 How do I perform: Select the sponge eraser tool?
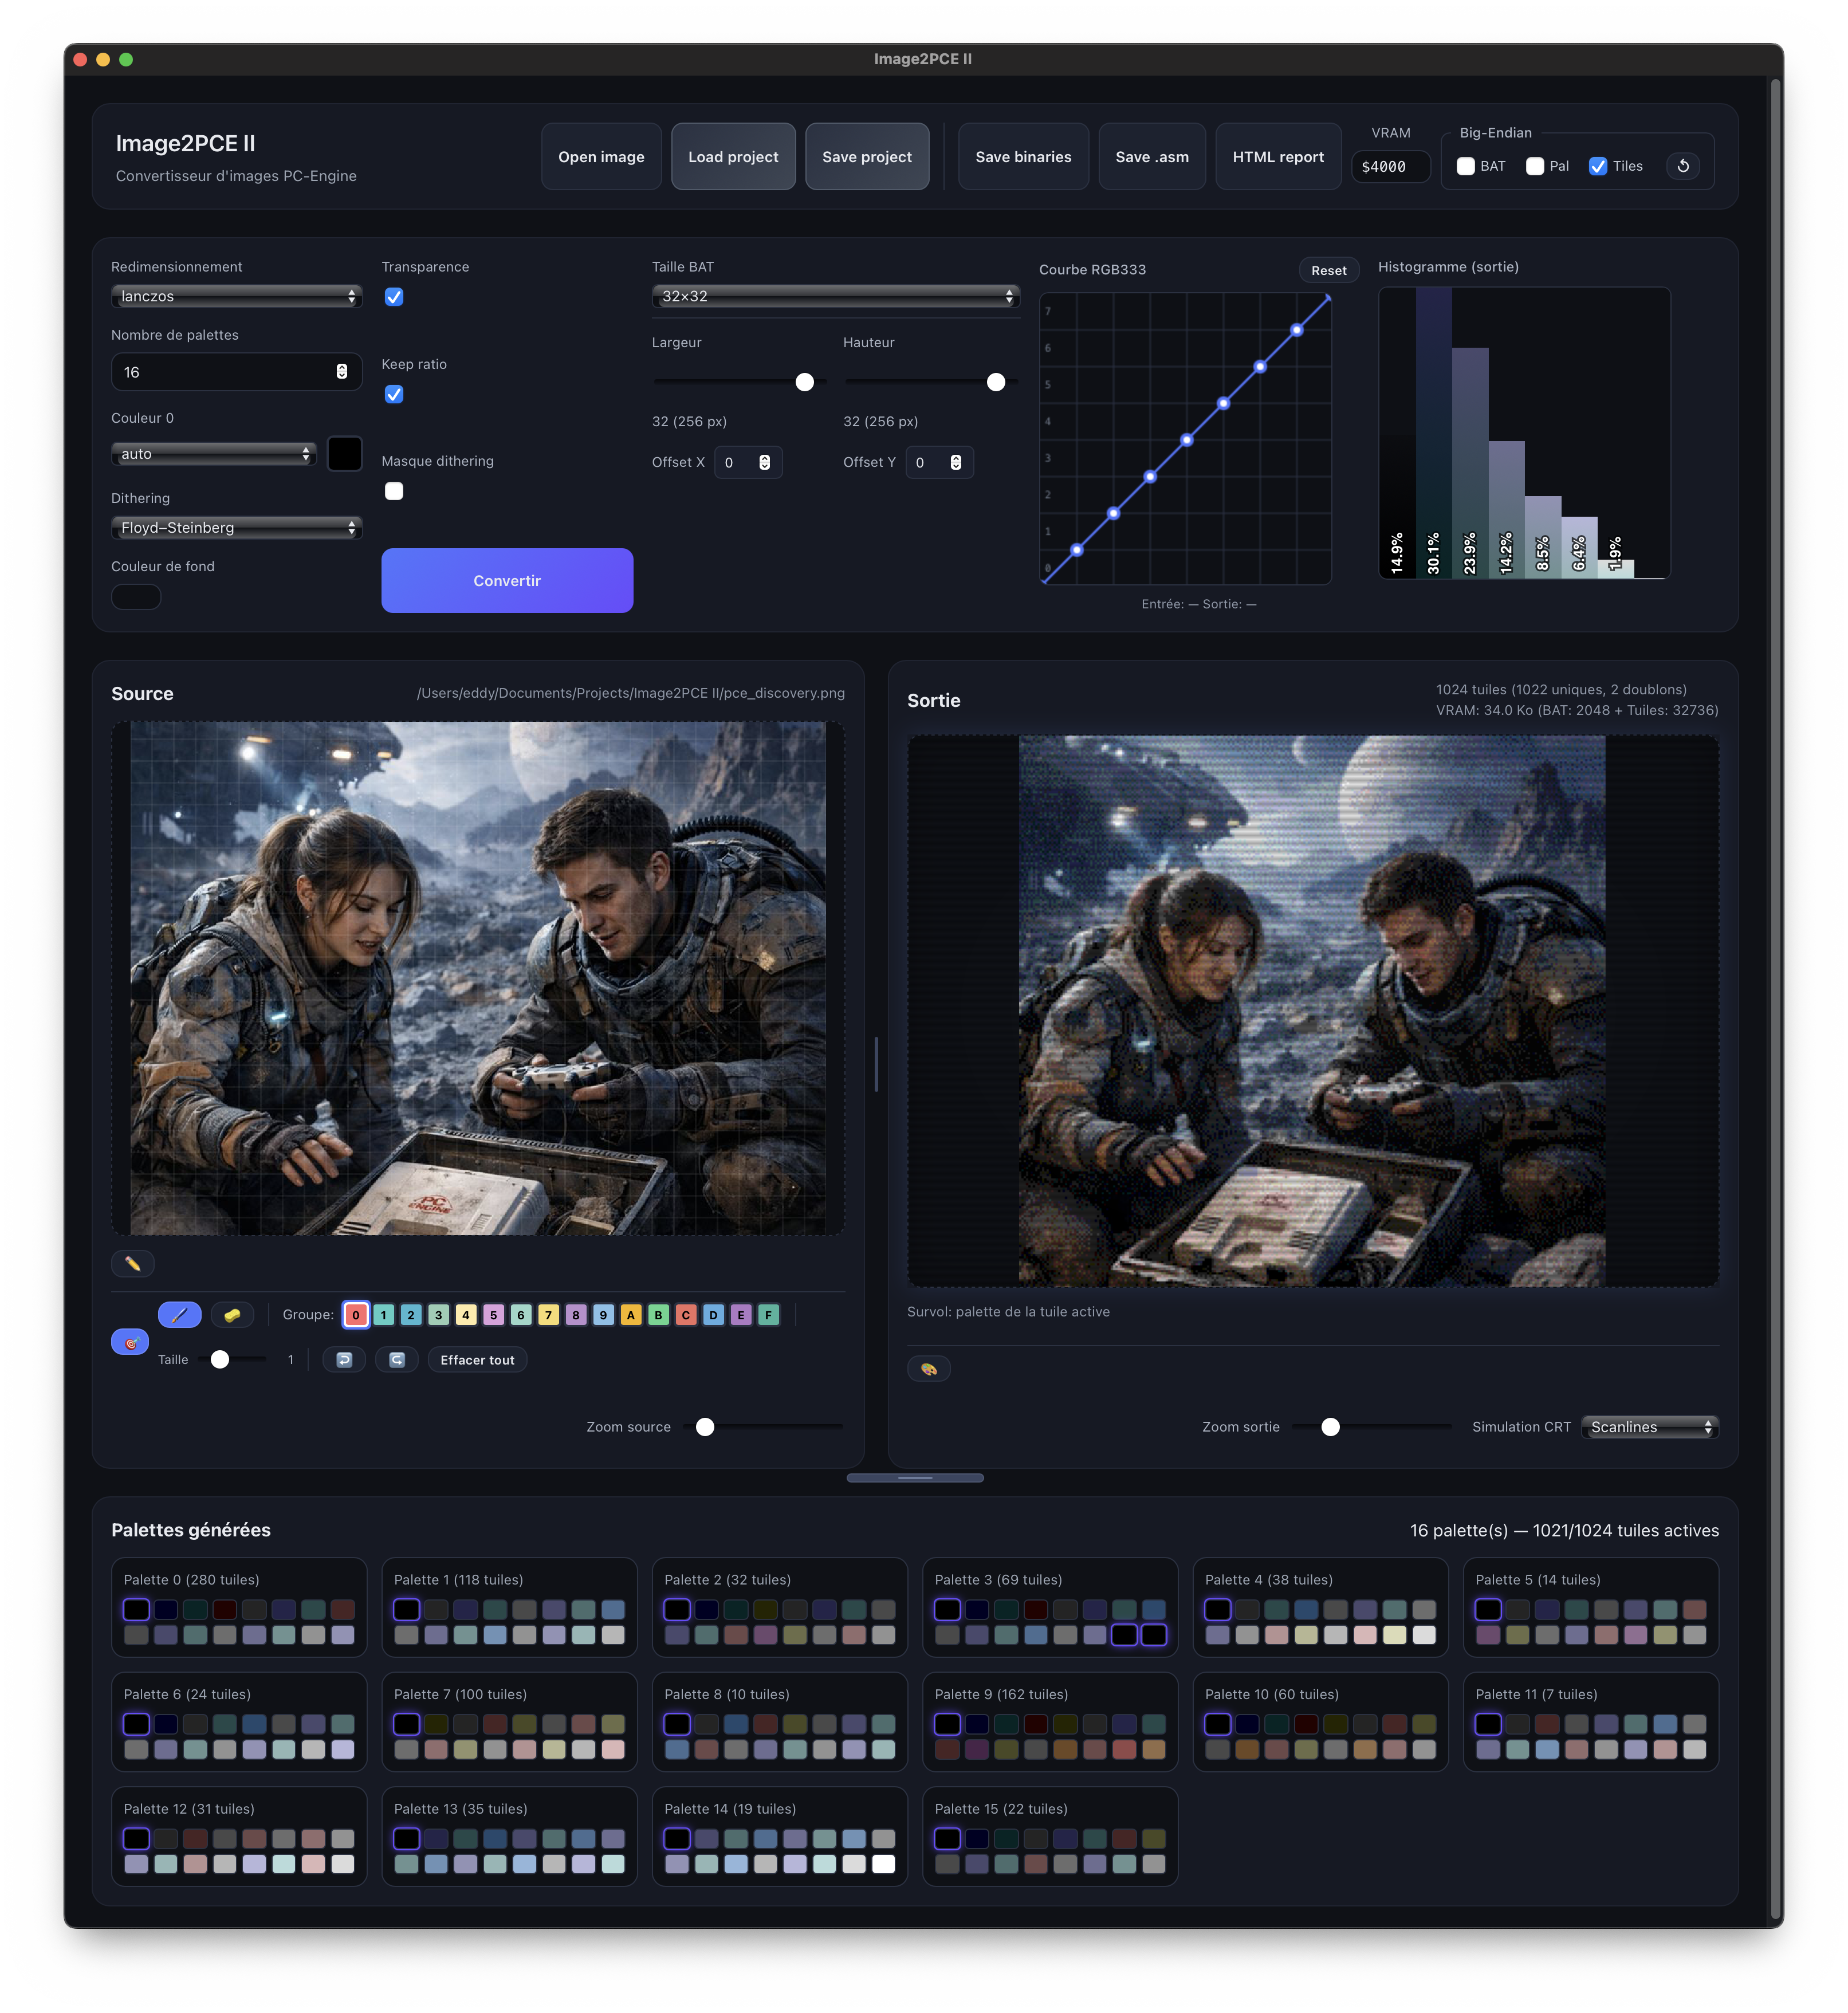pyautogui.click(x=232, y=1315)
